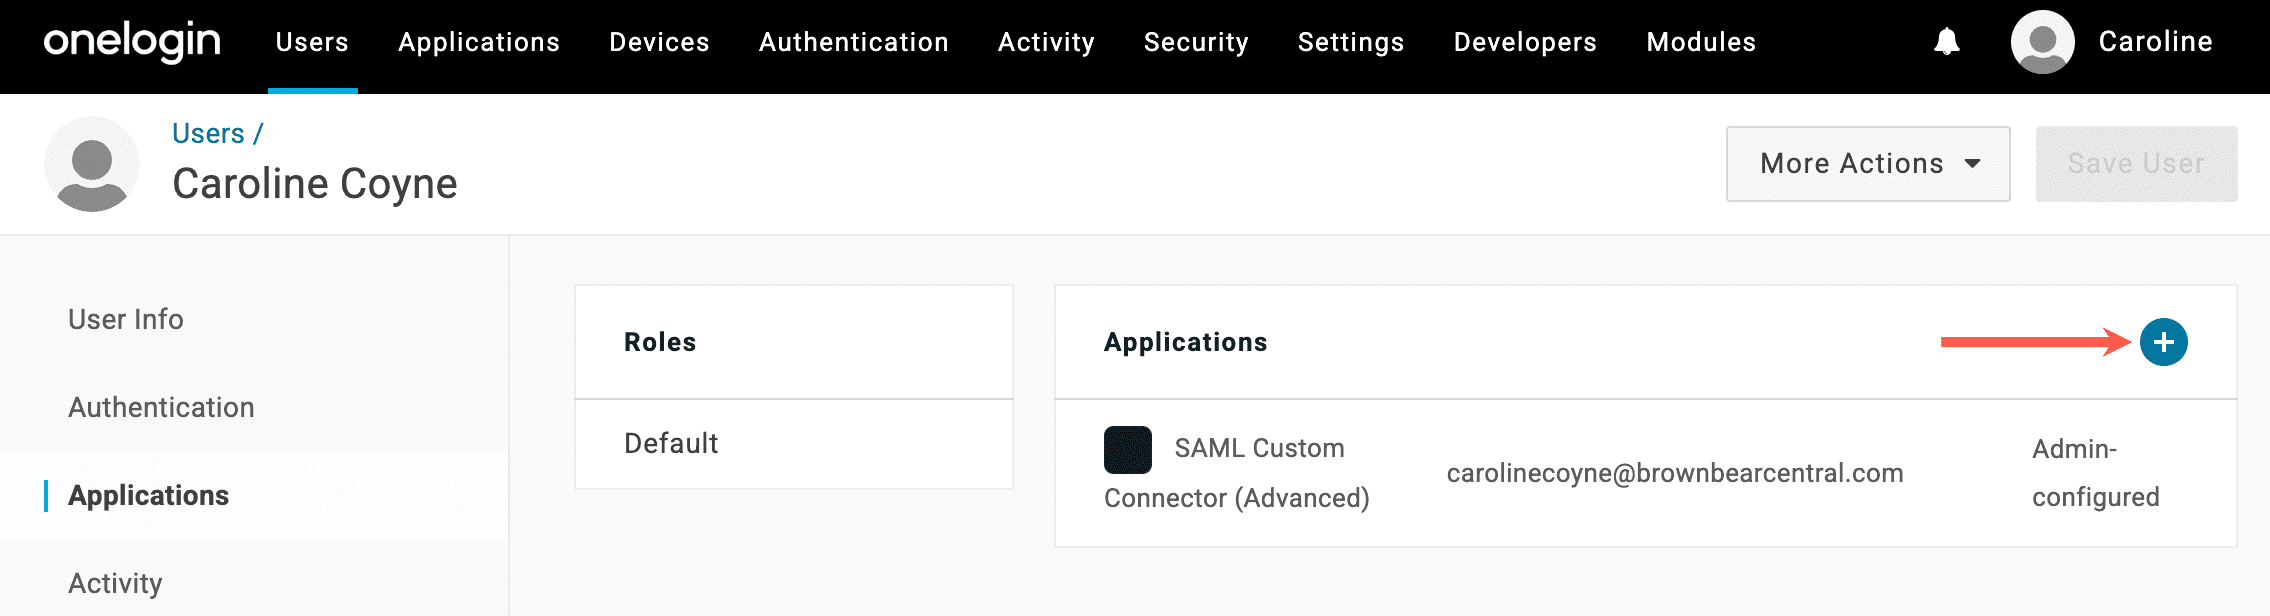Click Caroline's profile avatar in header
The width and height of the screenshot is (2270, 616).
pos(2042,42)
